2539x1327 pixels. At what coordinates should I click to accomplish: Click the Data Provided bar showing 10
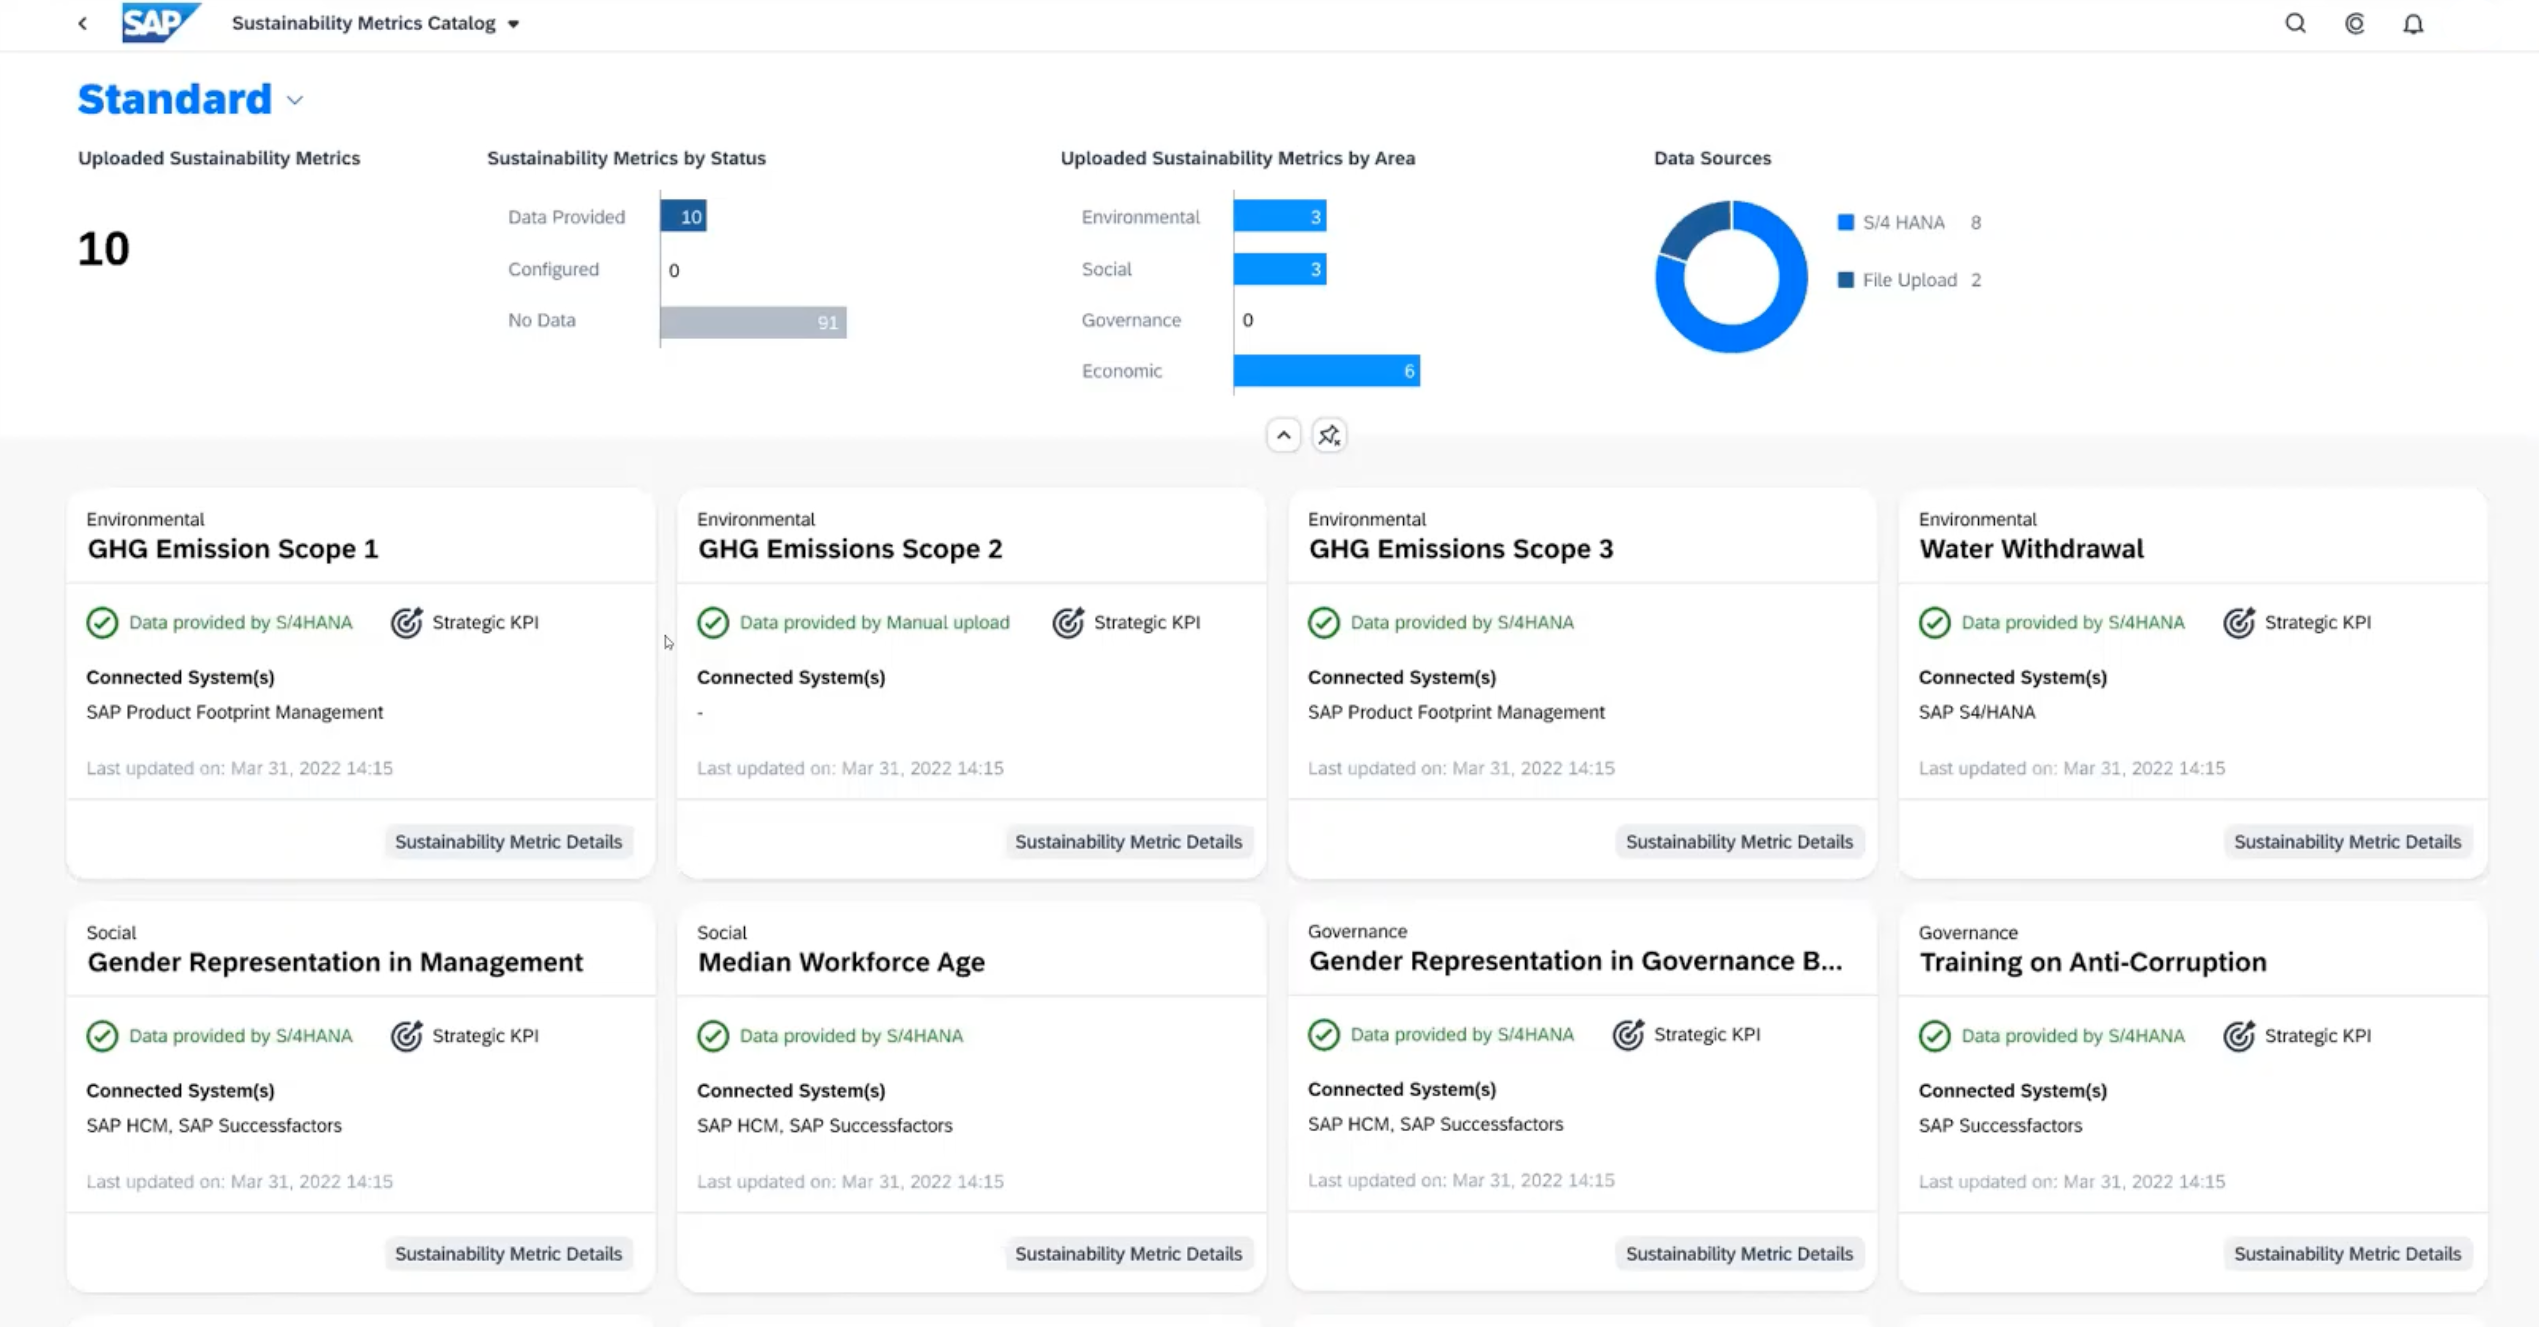click(684, 216)
